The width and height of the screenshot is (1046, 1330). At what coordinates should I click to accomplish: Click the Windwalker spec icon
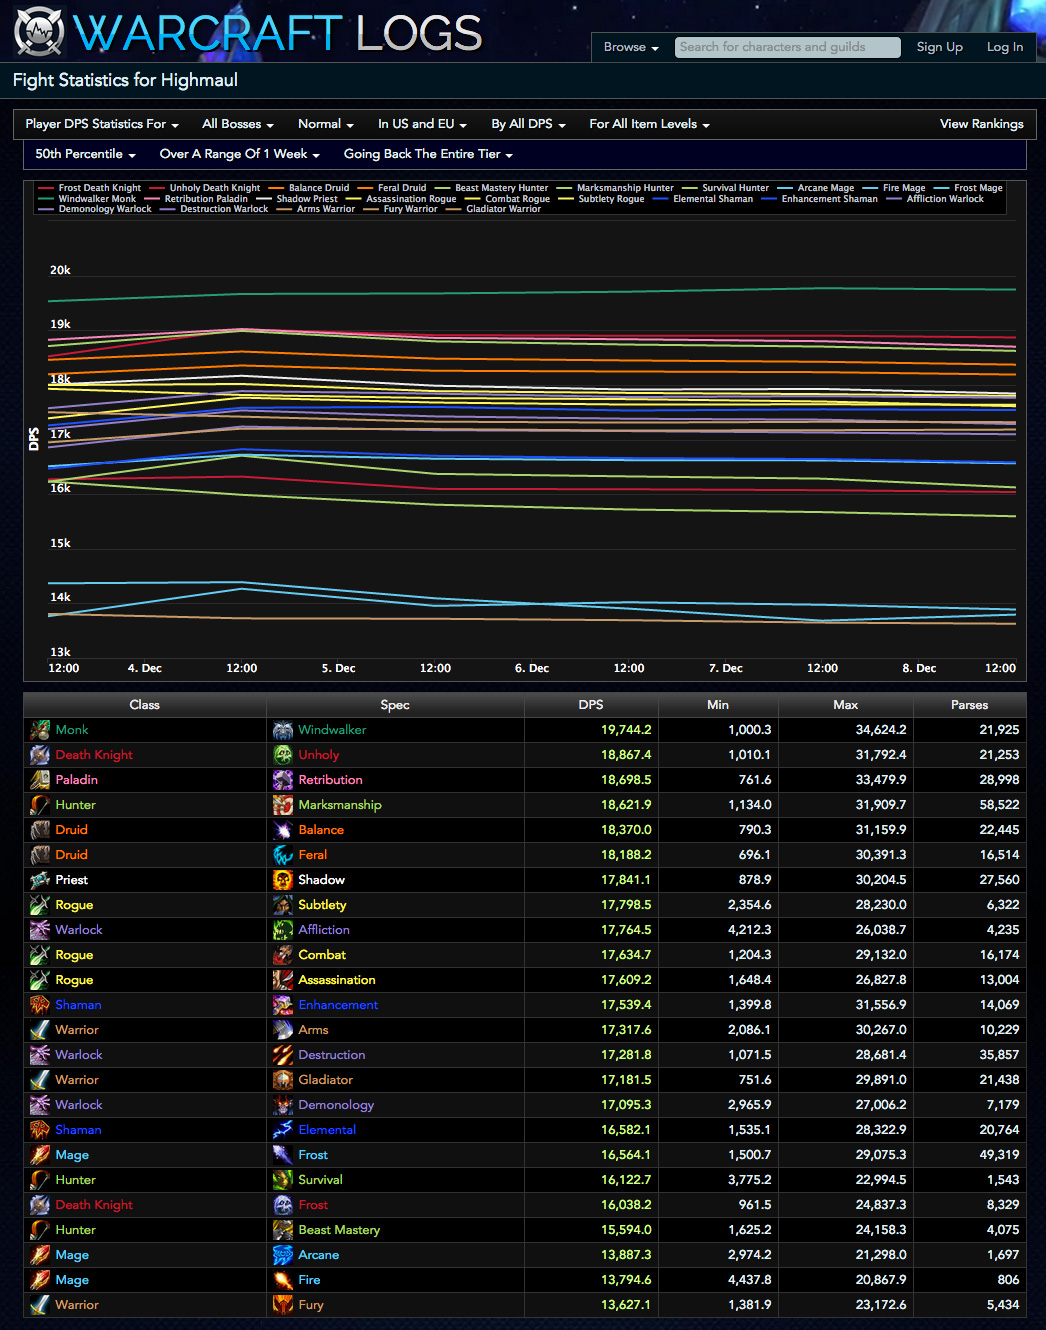283,730
